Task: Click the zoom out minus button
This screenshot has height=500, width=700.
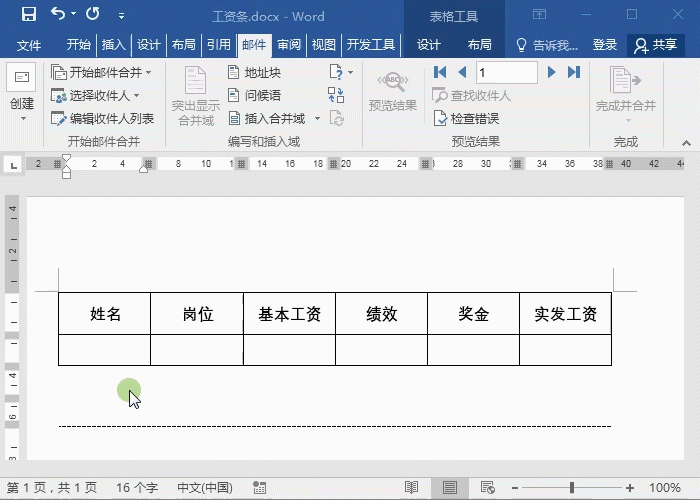Action: 515,488
